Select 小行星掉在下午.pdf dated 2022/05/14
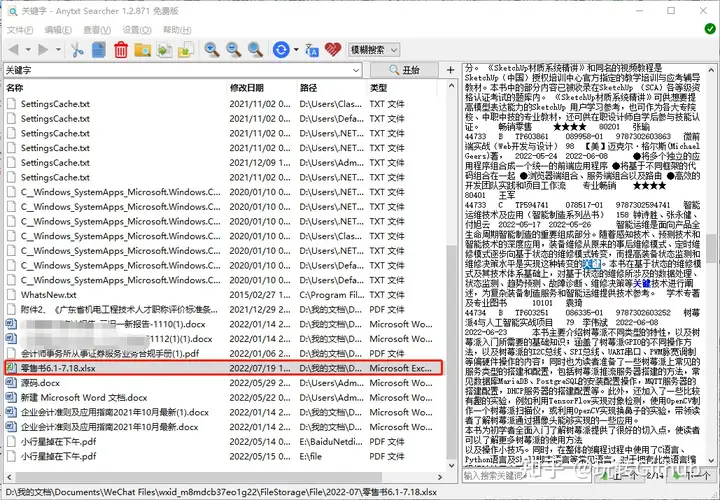The height and width of the screenshot is (500, 720). coord(224,442)
